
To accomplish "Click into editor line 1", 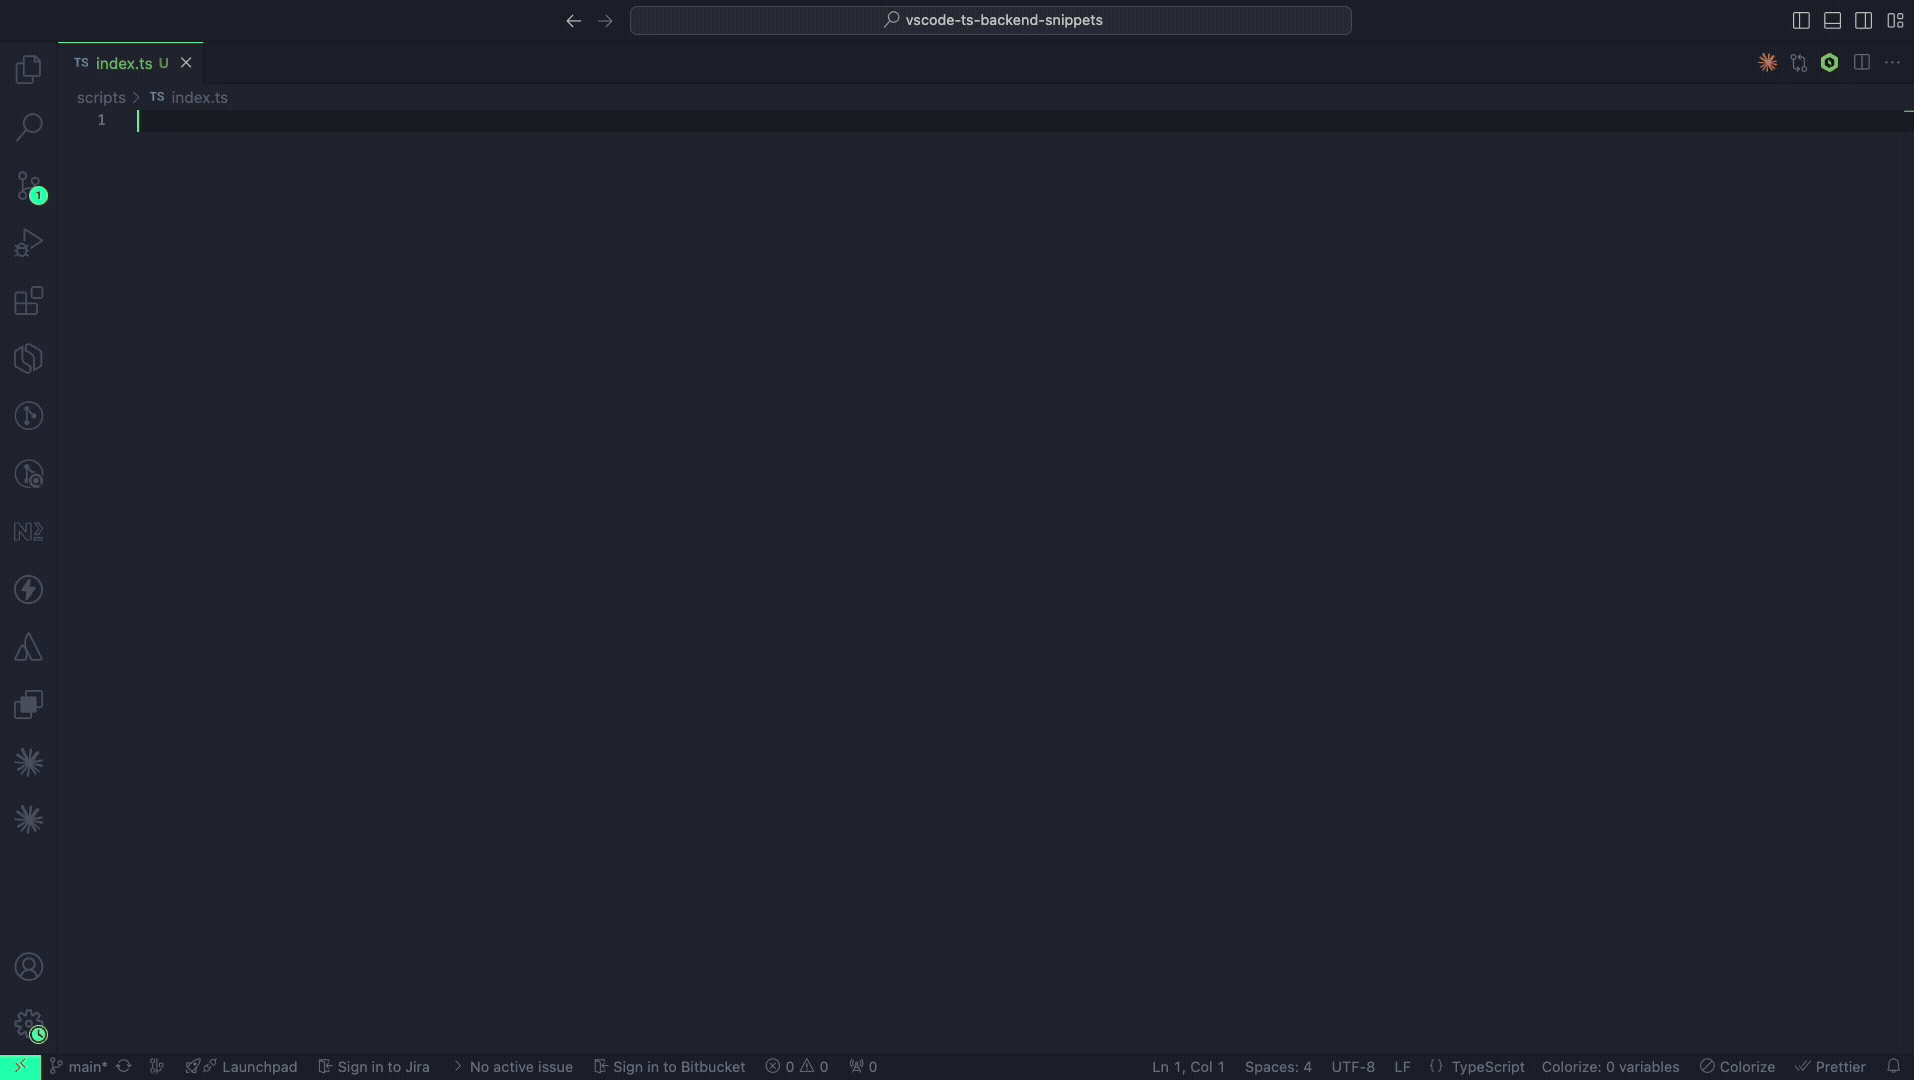I will point(1018,121).
